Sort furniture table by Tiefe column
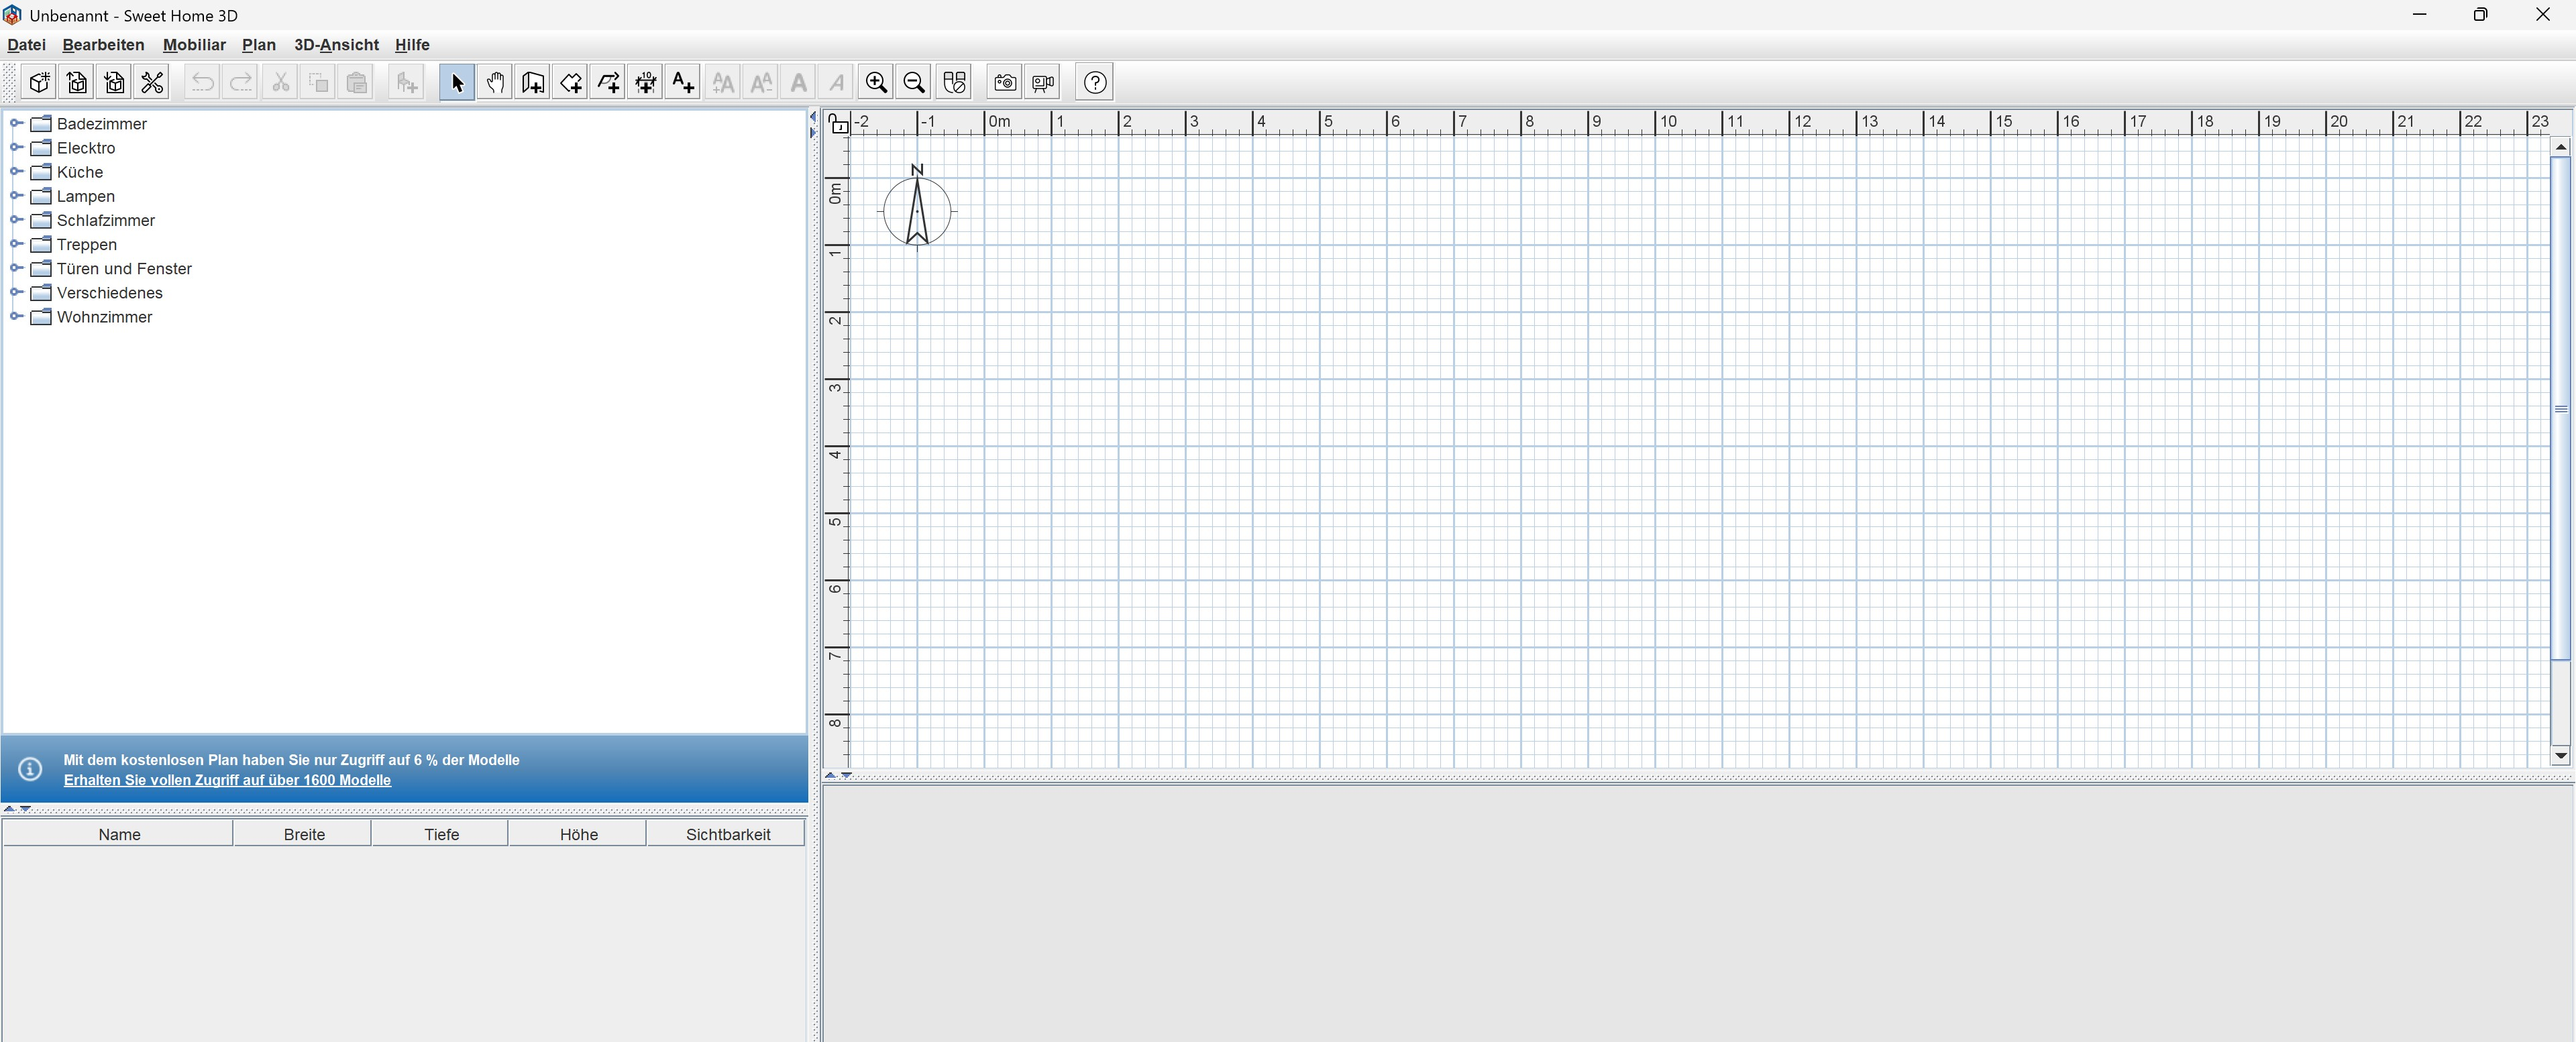 (x=441, y=833)
